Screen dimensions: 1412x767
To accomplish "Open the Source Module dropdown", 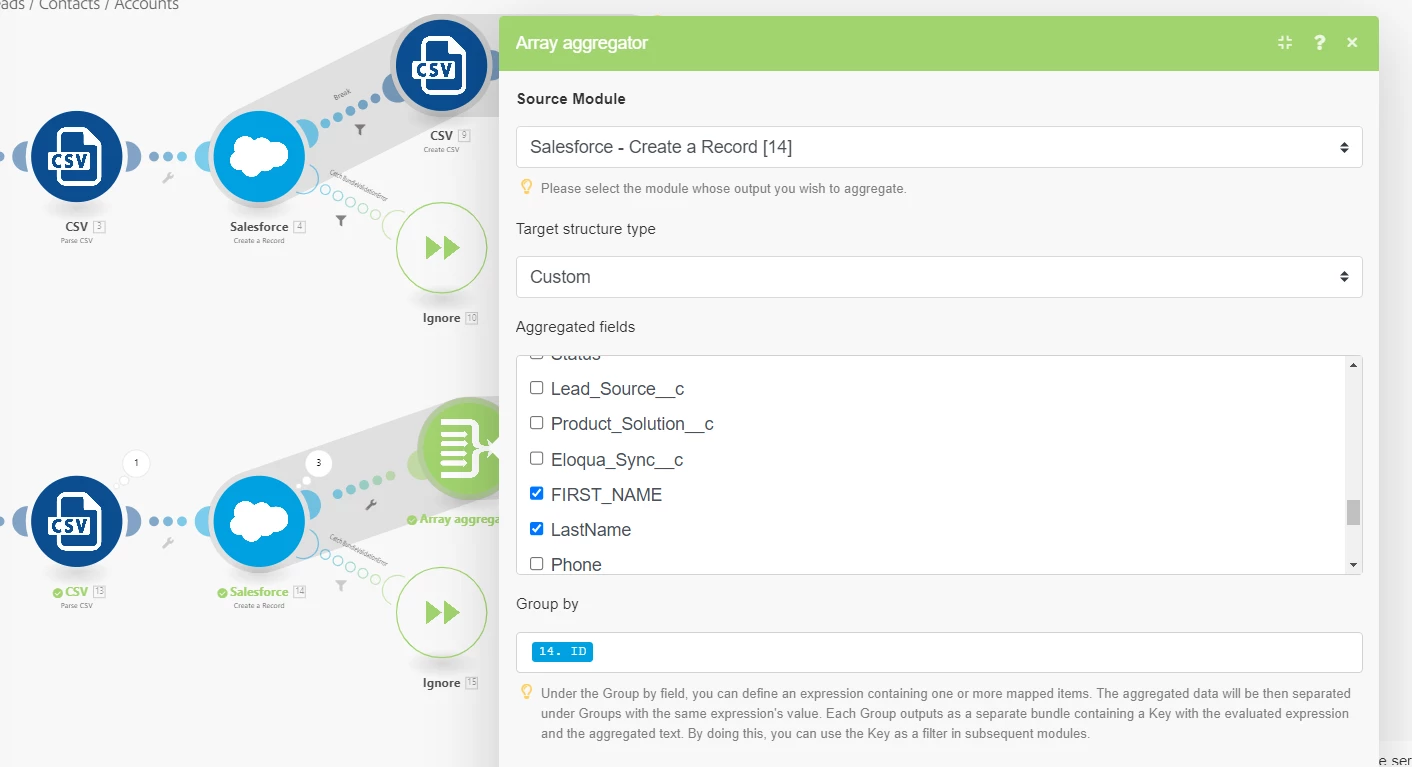I will (x=939, y=147).
